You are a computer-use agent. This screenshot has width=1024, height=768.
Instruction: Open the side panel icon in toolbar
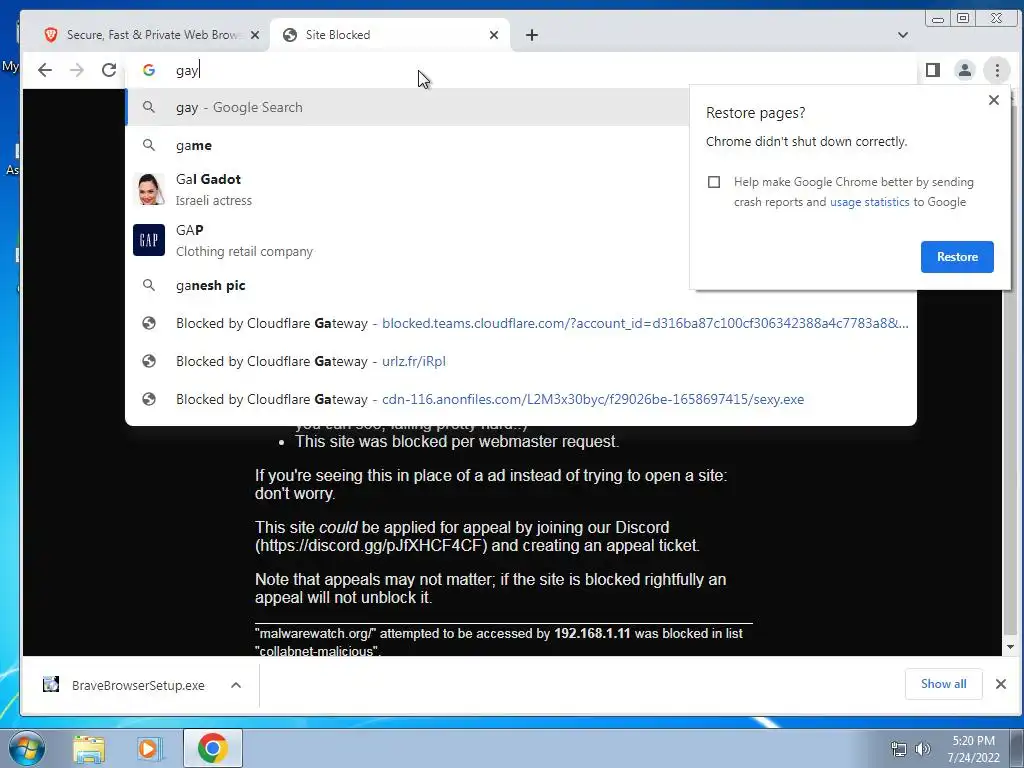pyautogui.click(x=933, y=70)
